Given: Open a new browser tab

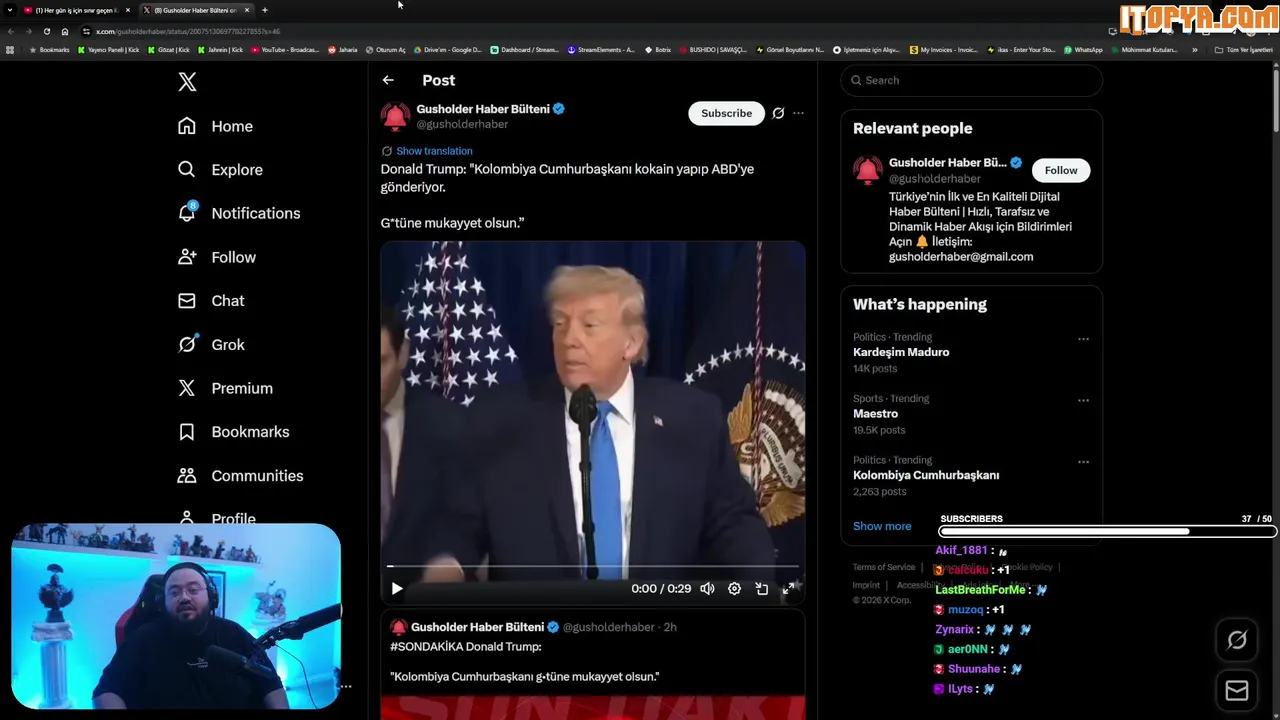Looking at the screenshot, I should coord(265,10).
